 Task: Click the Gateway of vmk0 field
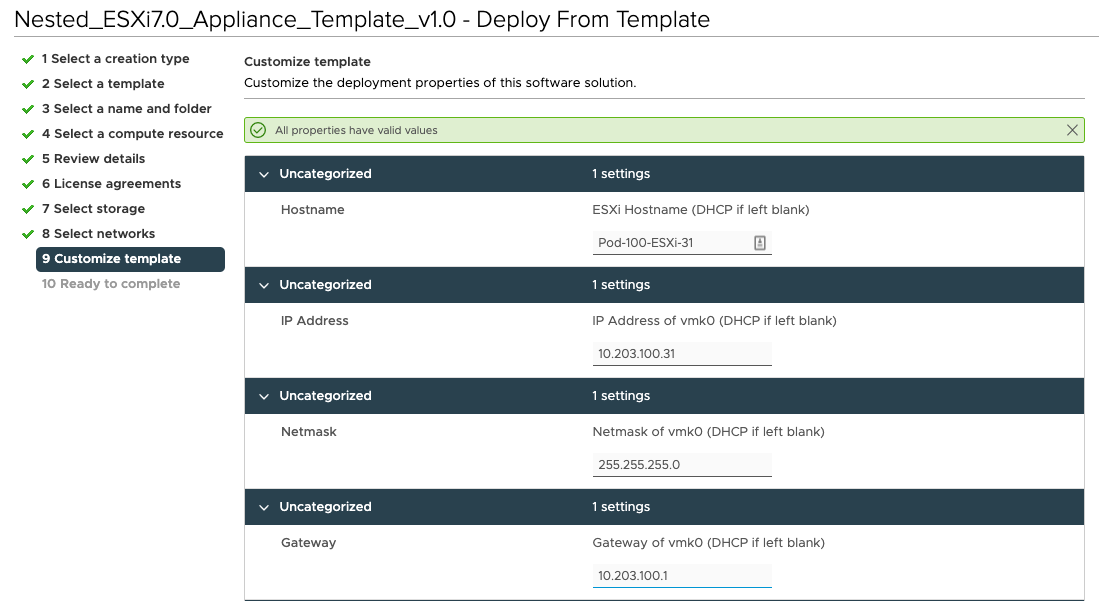click(681, 576)
